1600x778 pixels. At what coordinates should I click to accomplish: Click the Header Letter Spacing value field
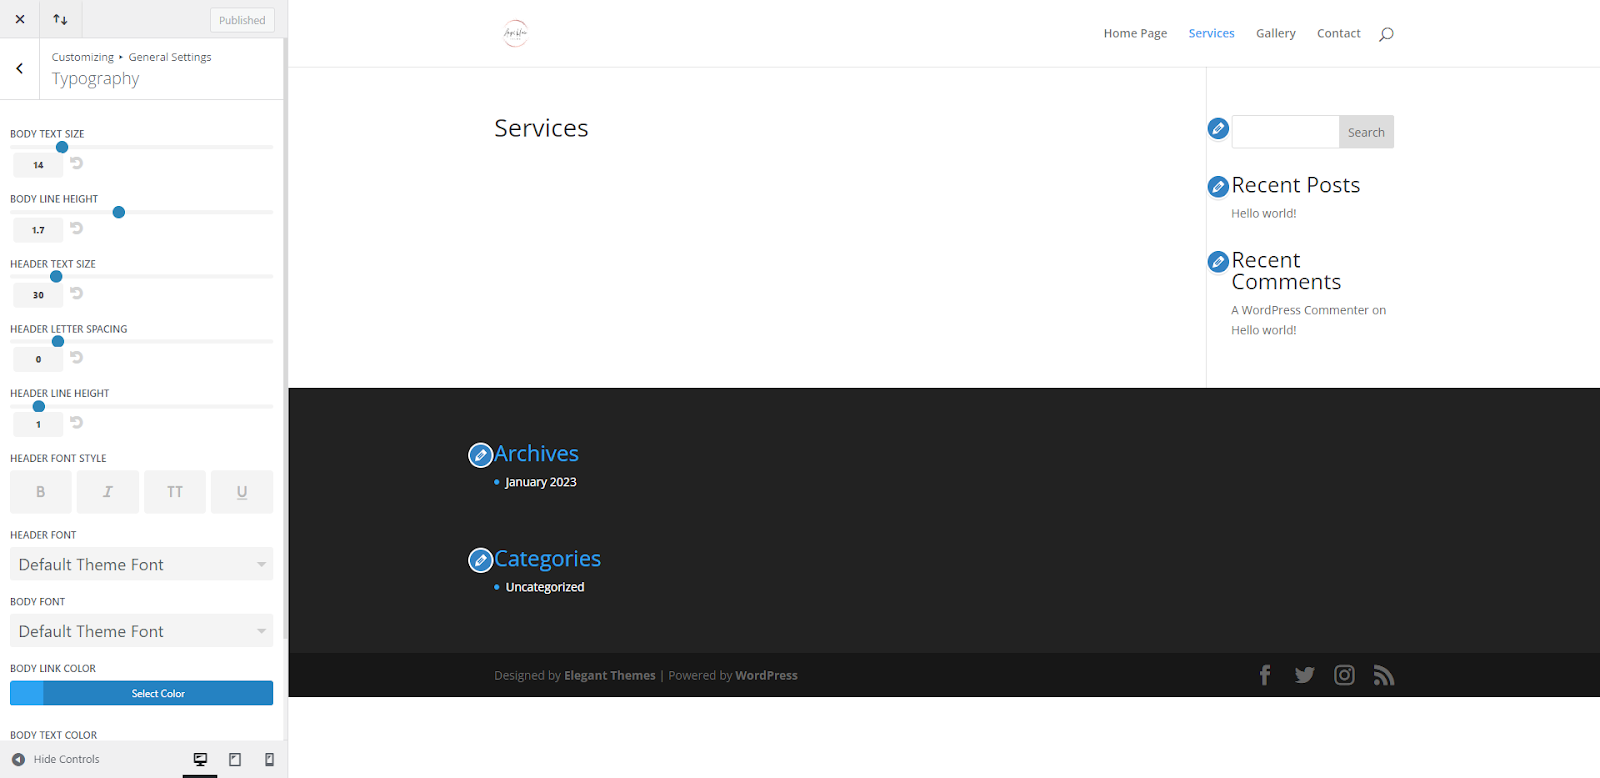pos(38,359)
